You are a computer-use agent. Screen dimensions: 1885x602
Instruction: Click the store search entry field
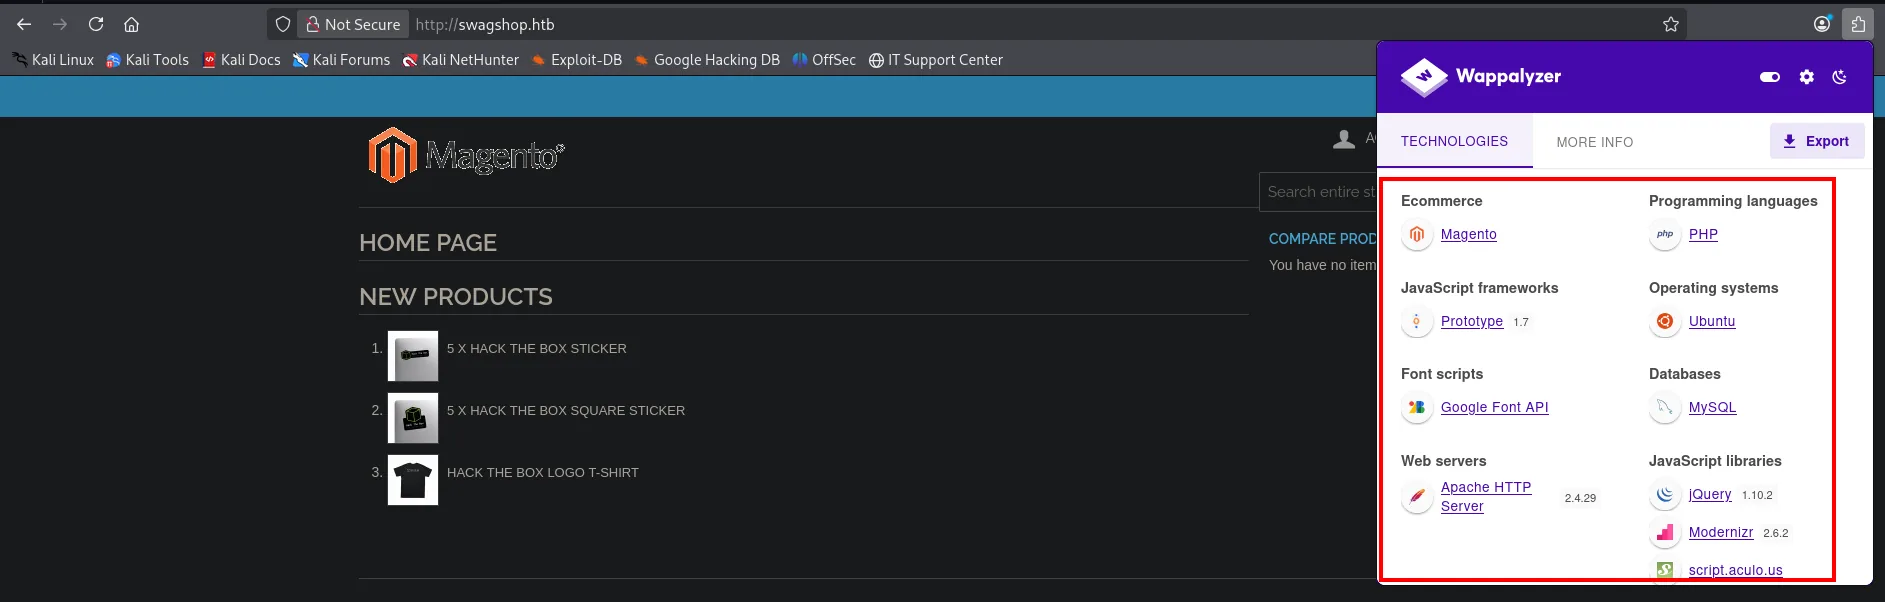coord(1318,192)
